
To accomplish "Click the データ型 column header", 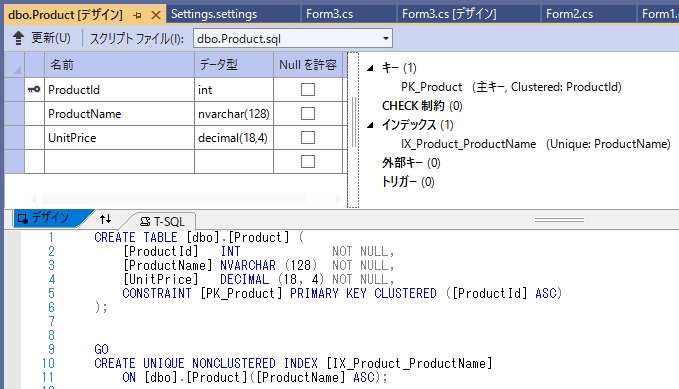I will click(x=234, y=65).
